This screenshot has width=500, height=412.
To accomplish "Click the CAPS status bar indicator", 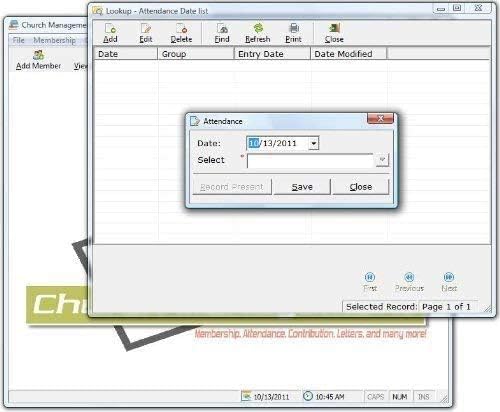I will [376, 397].
